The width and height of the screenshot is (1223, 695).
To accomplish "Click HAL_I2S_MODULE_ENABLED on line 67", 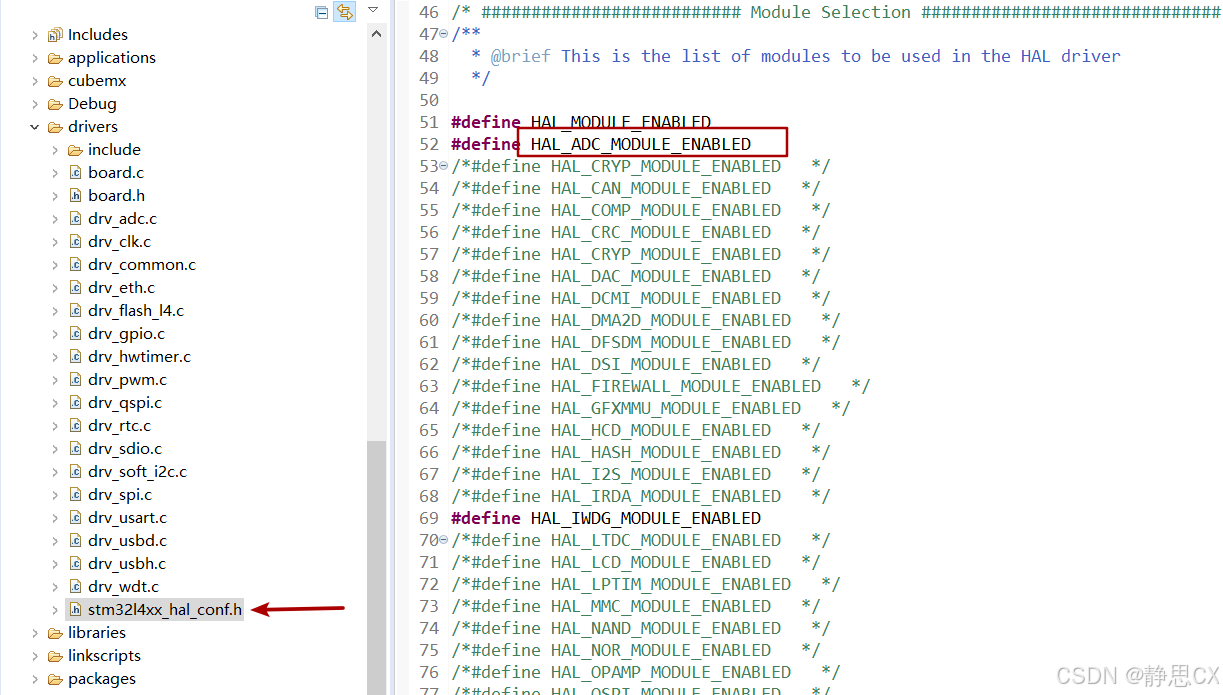I will coord(660,474).
